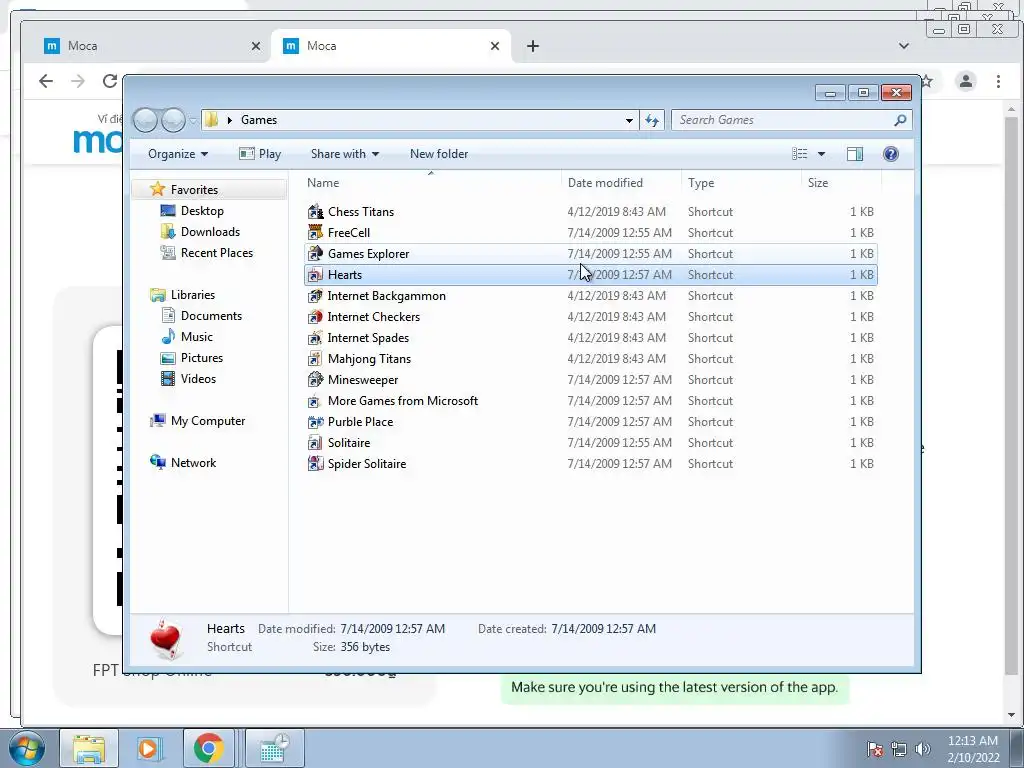The width and height of the screenshot is (1024, 768).
Task: Go back with Explorer back arrow
Action: tap(145, 120)
